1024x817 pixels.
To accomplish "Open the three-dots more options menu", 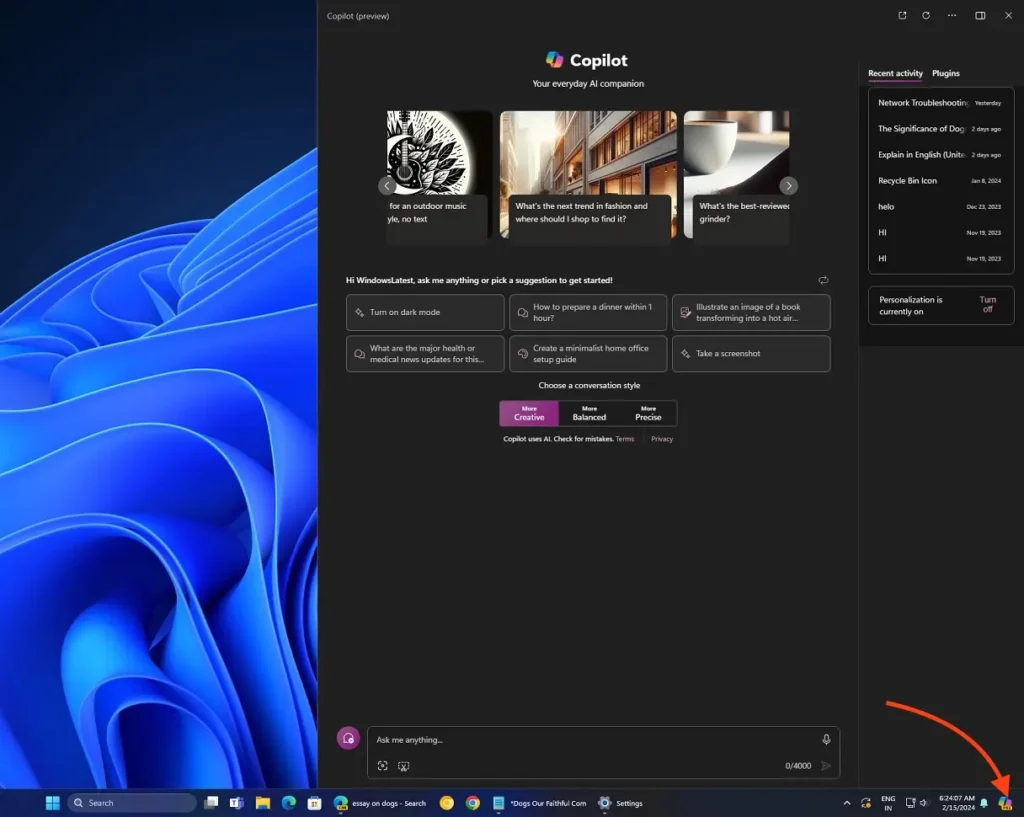I will coord(952,16).
